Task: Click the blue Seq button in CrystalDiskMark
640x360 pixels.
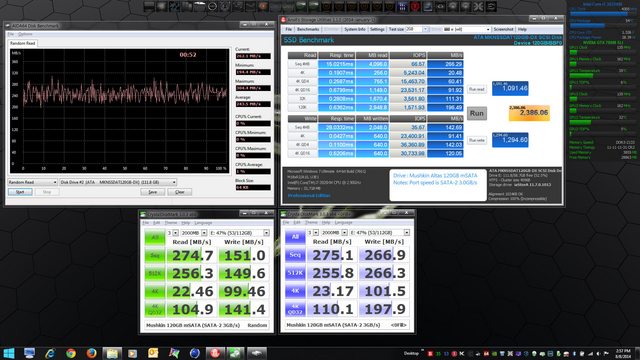Action: coord(295,255)
